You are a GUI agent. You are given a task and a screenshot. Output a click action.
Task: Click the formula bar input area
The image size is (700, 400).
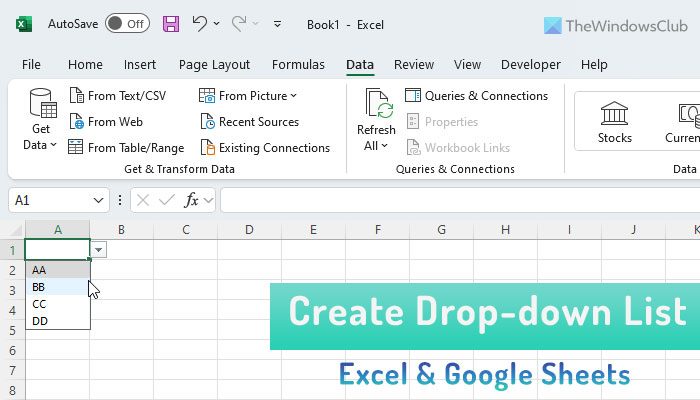point(460,200)
